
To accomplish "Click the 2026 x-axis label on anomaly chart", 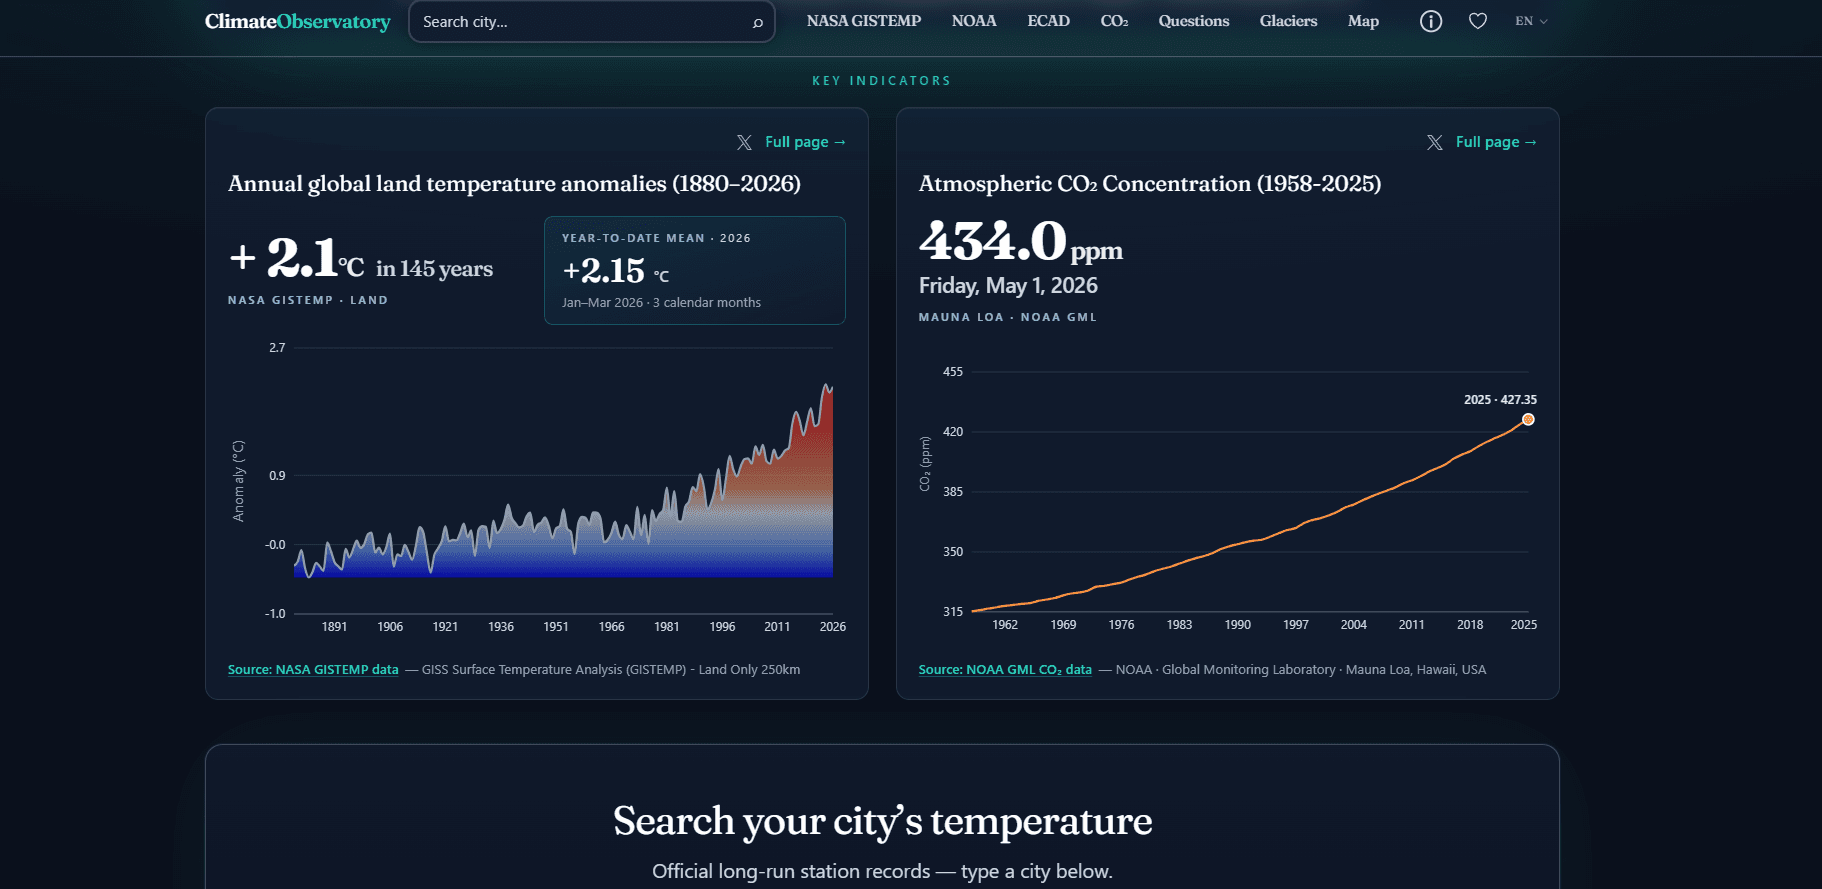I will tap(833, 627).
